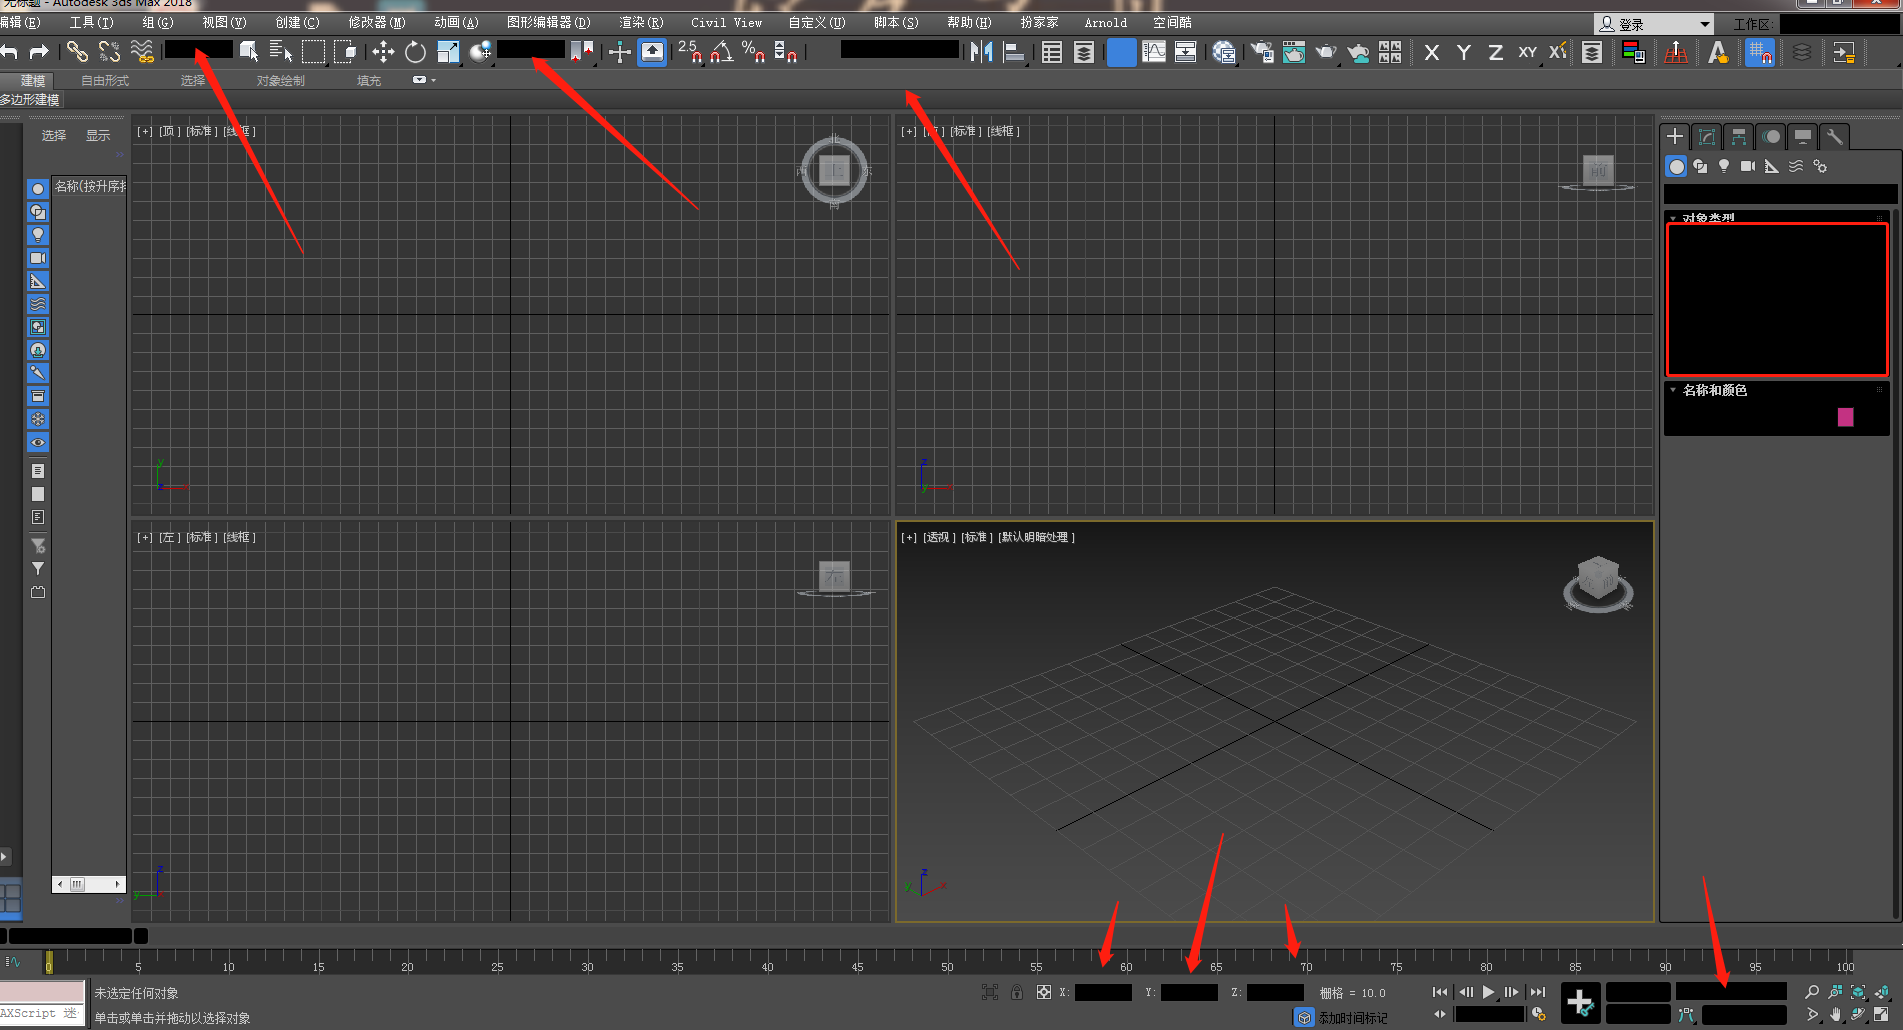Restrict transform to X axis button
The image size is (1903, 1030).
pyautogui.click(x=1432, y=52)
